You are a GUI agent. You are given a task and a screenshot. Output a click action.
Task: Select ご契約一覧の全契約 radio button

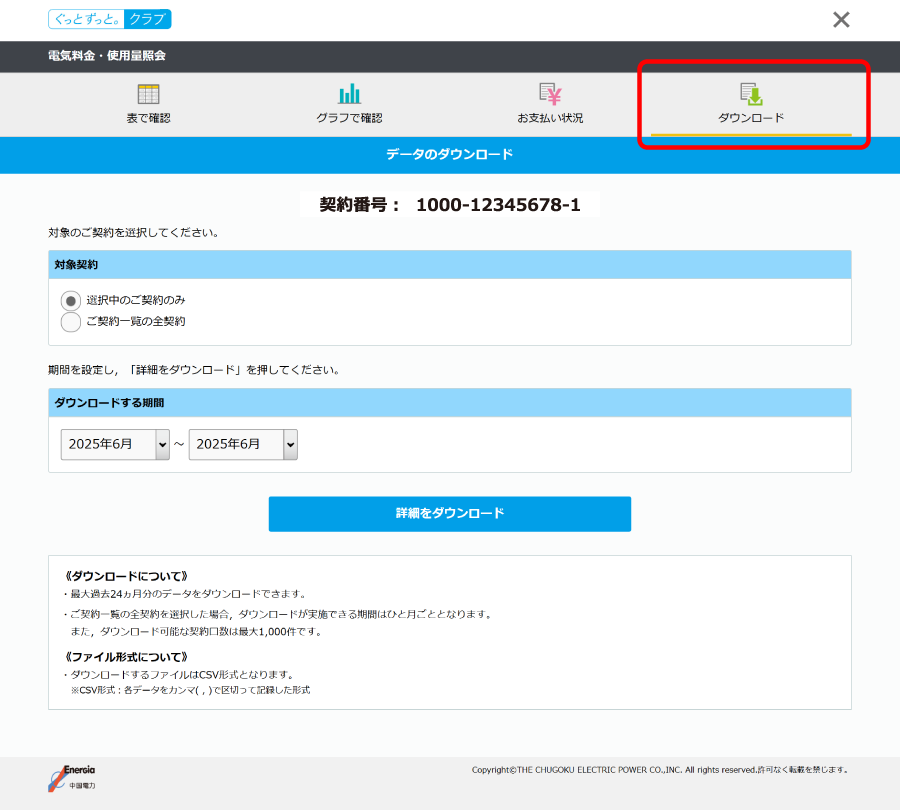click(71, 321)
